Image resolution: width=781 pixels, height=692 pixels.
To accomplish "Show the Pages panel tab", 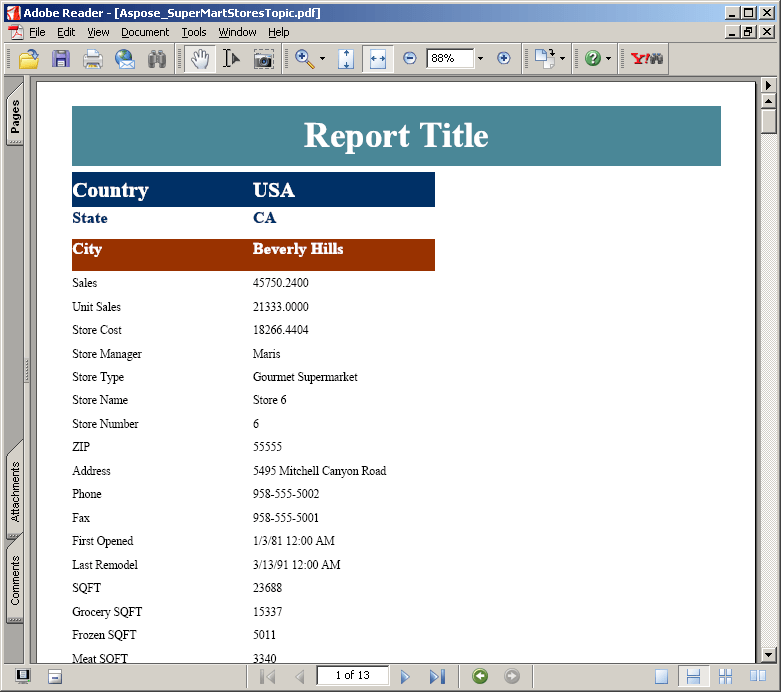I will (x=15, y=116).
